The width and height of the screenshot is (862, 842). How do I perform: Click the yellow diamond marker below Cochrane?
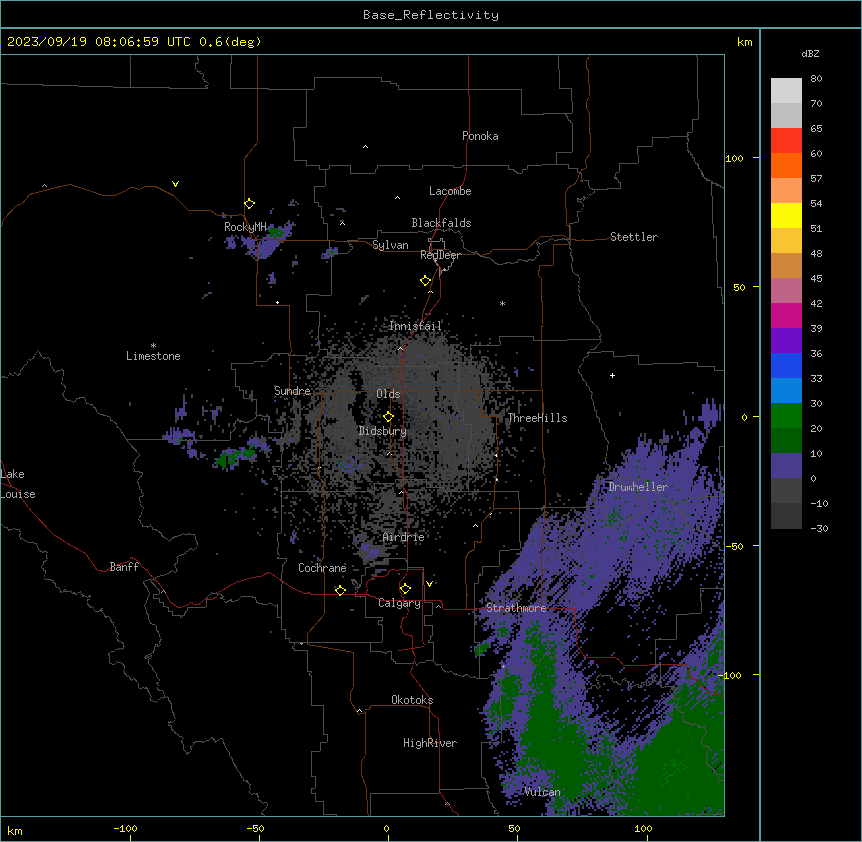(x=340, y=590)
